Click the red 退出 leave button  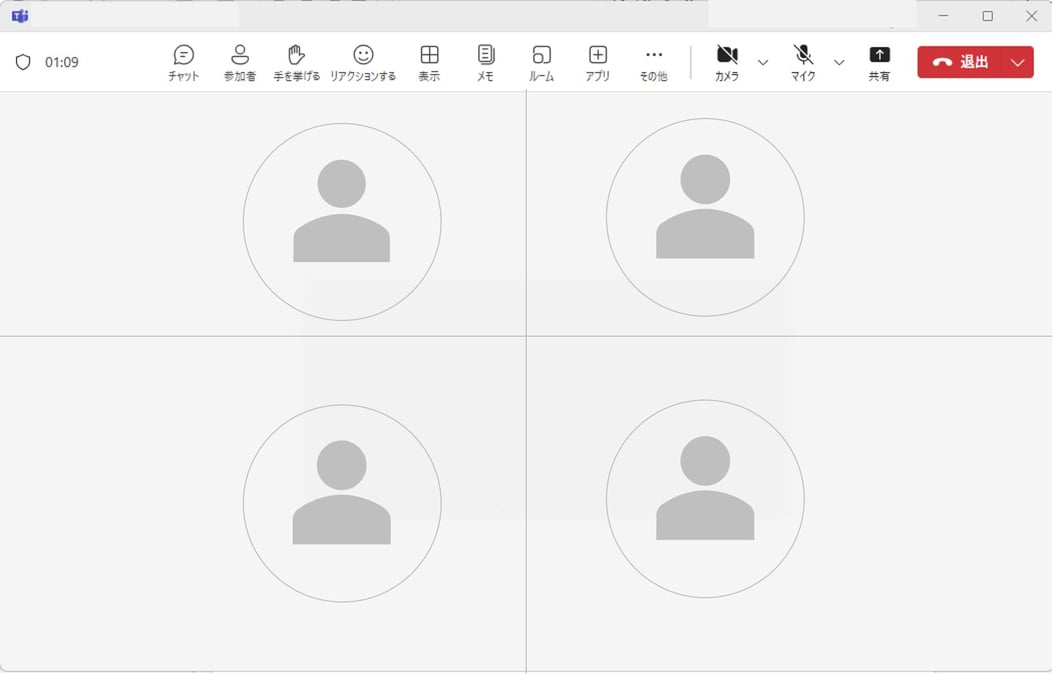pos(960,62)
